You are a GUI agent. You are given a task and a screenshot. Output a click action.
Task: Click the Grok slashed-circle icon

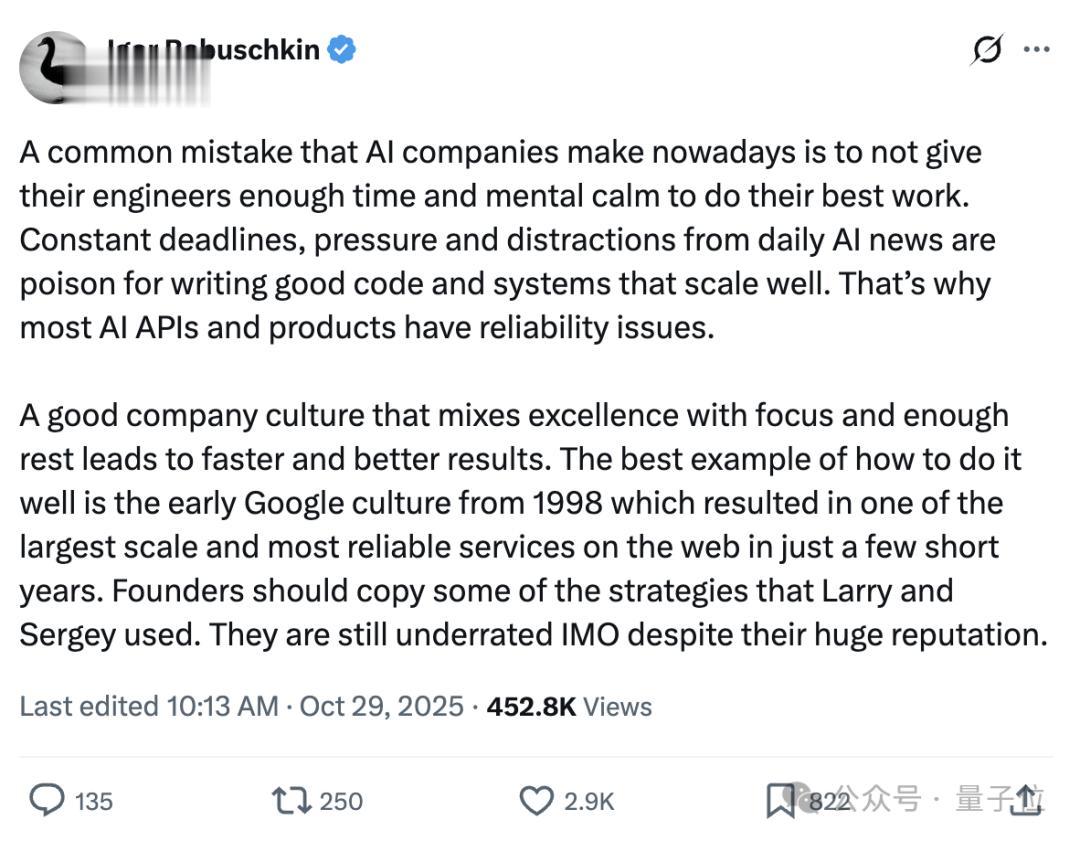[986, 50]
